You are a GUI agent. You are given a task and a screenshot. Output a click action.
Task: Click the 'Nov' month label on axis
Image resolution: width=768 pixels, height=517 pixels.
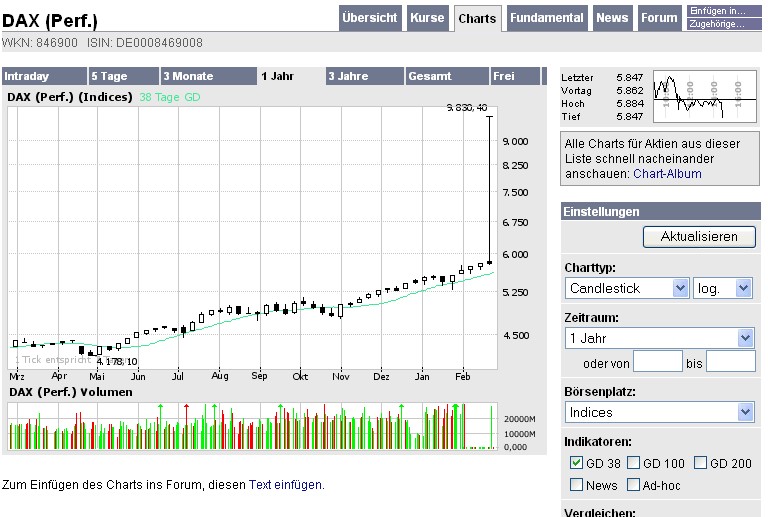tap(341, 376)
